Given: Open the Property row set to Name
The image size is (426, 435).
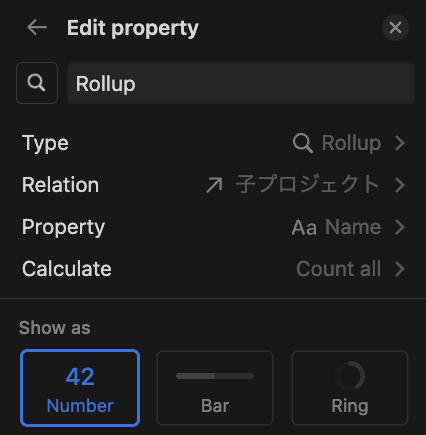Looking at the screenshot, I should pos(213,227).
